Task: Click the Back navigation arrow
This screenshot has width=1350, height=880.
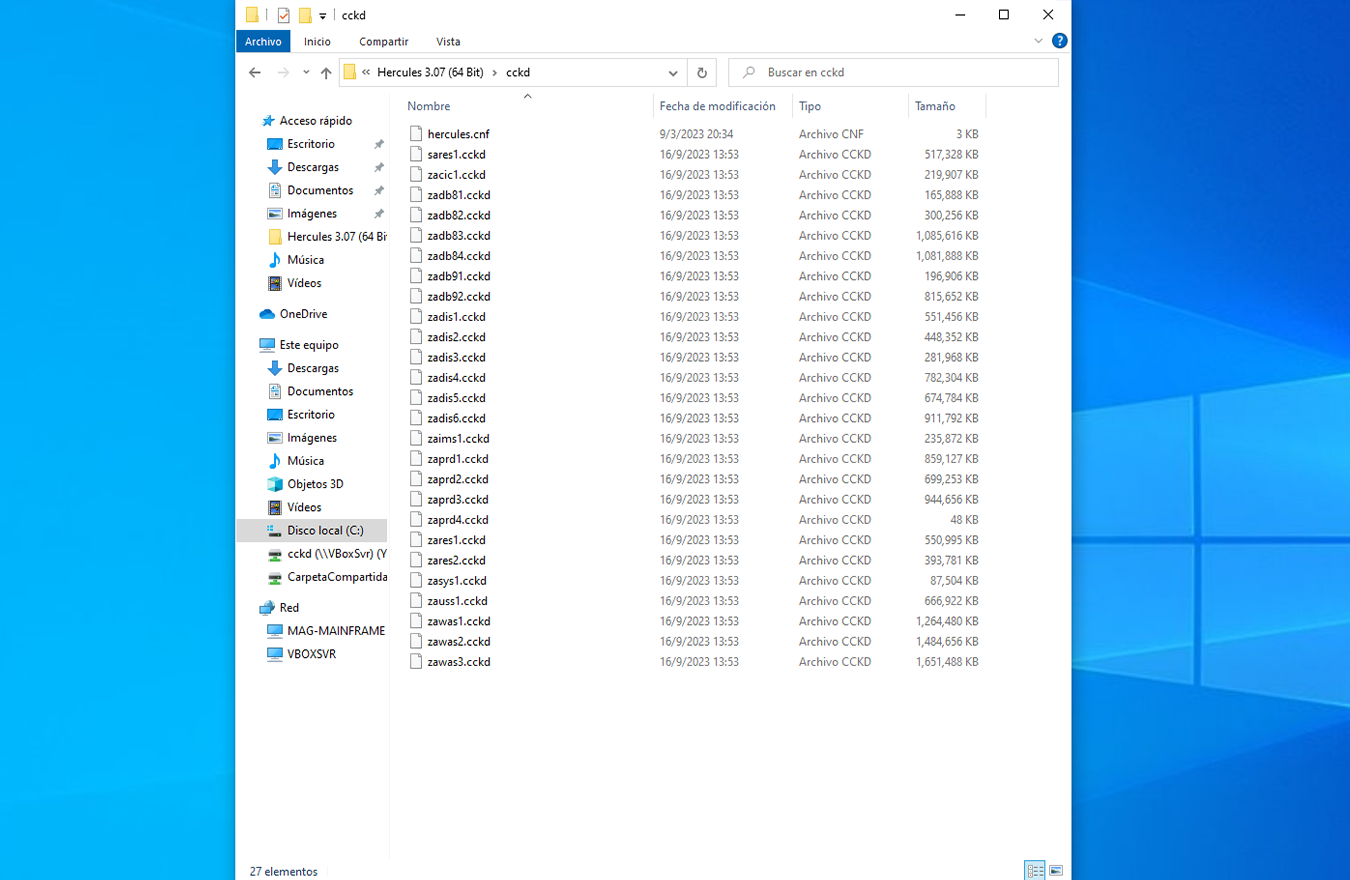Action: pyautogui.click(x=255, y=73)
